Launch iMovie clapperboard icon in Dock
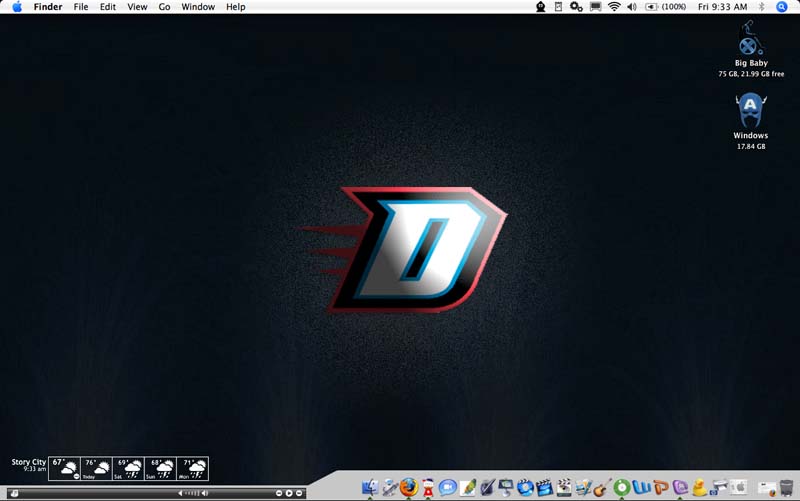Image resolution: width=800 pixels, height=501 pixels. (x=544, y=487)
